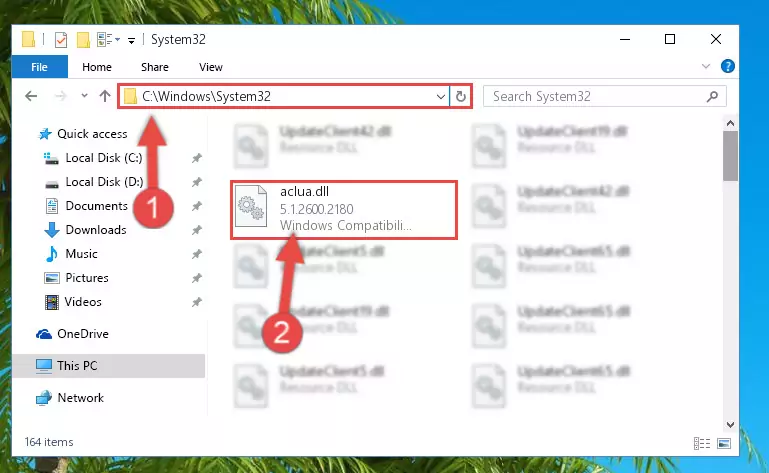The image size is (769, 473).
Task: Open Local Disk (C:) in sidebar
Action: click(103, 158)
